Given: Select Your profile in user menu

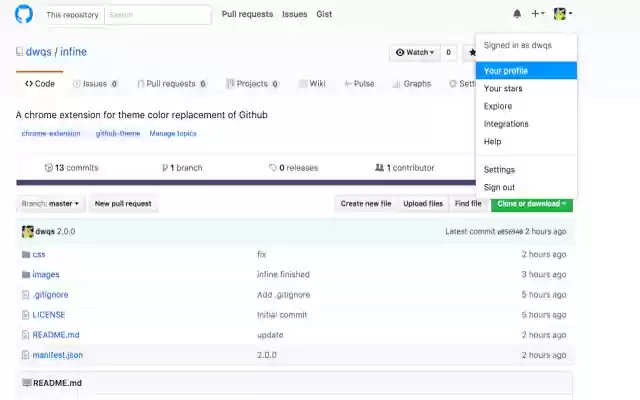Looking at the screenshot, I should (526, 71).
